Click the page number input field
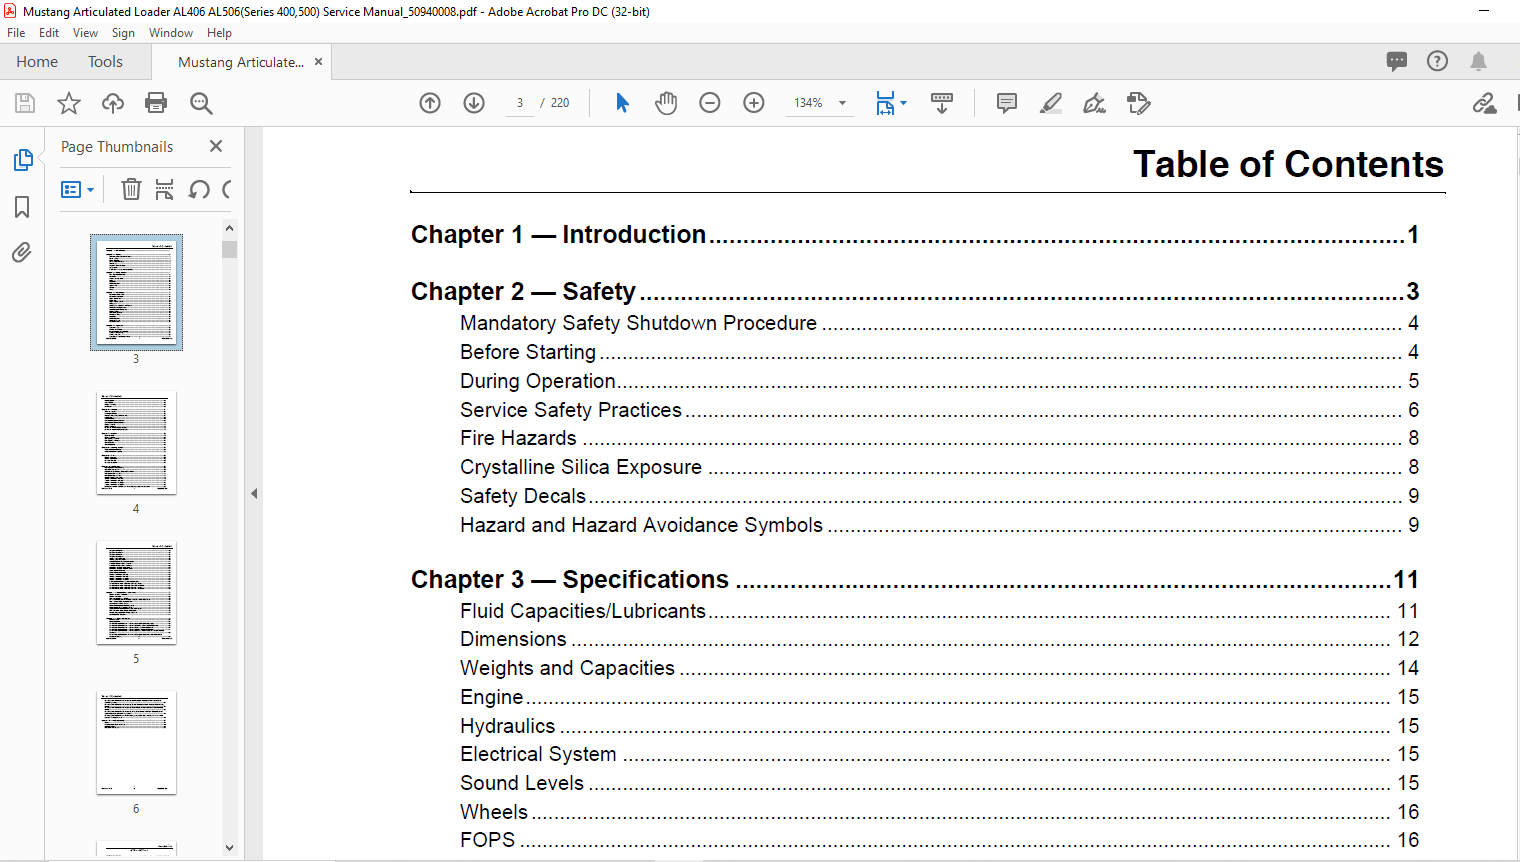Image resolution: width=1520 pixels, height=862 pixels. 520,103
